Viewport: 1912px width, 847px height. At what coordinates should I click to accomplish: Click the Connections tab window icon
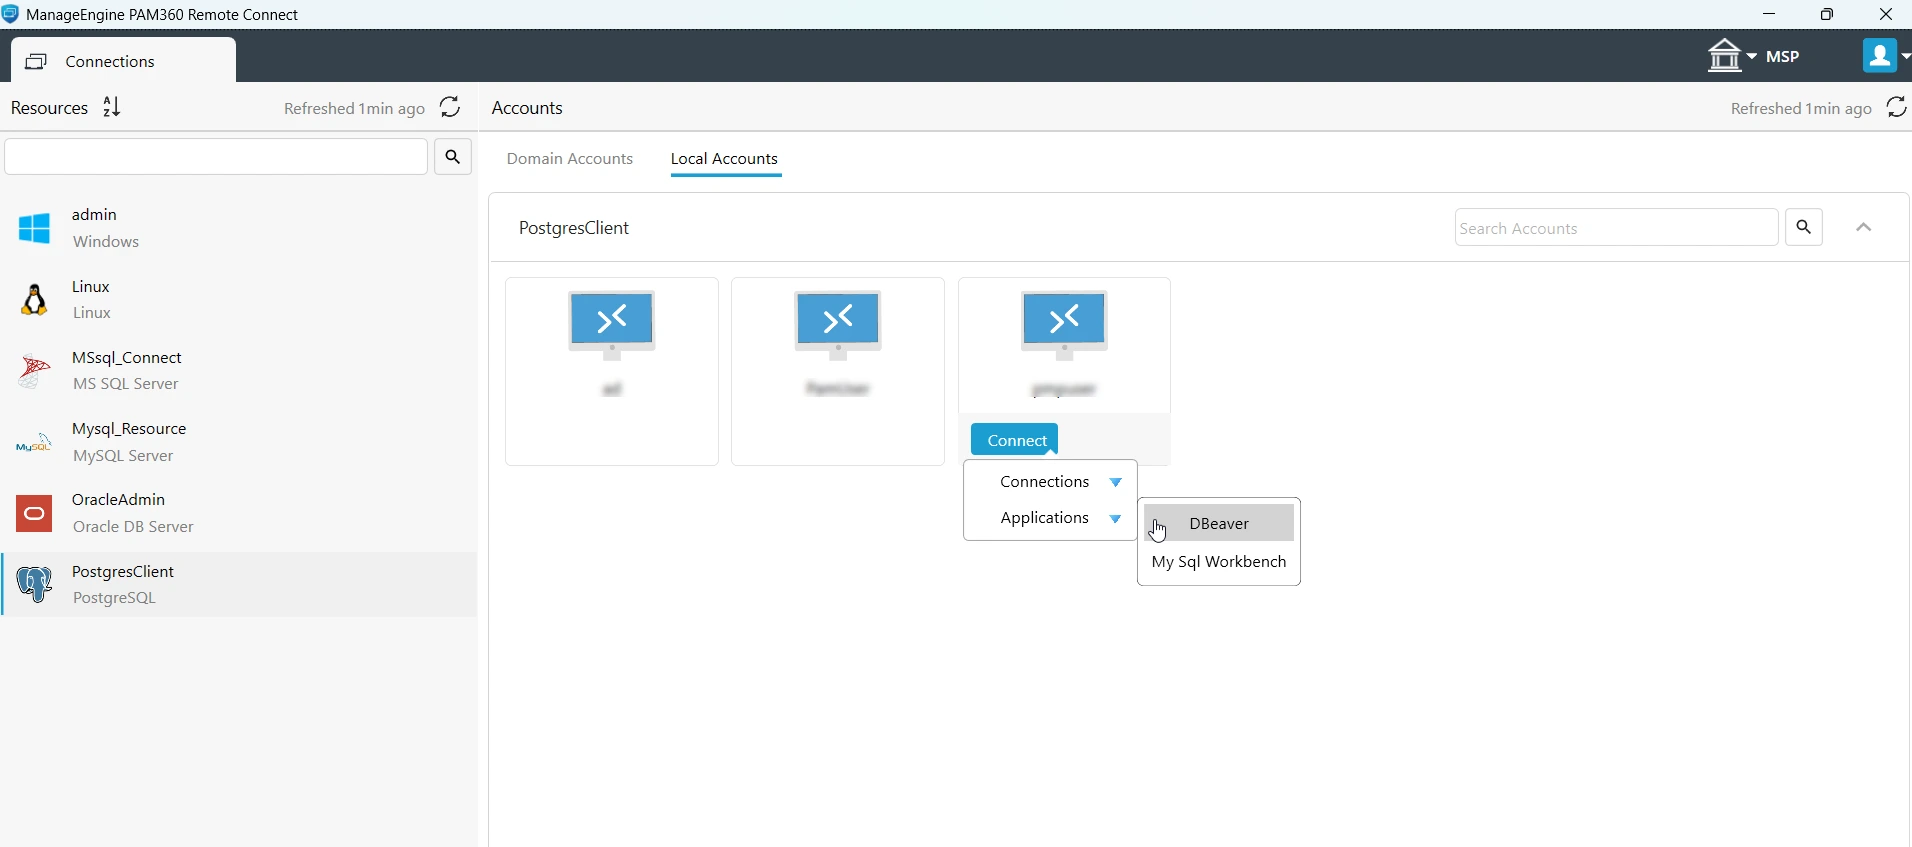click(36, 62)
